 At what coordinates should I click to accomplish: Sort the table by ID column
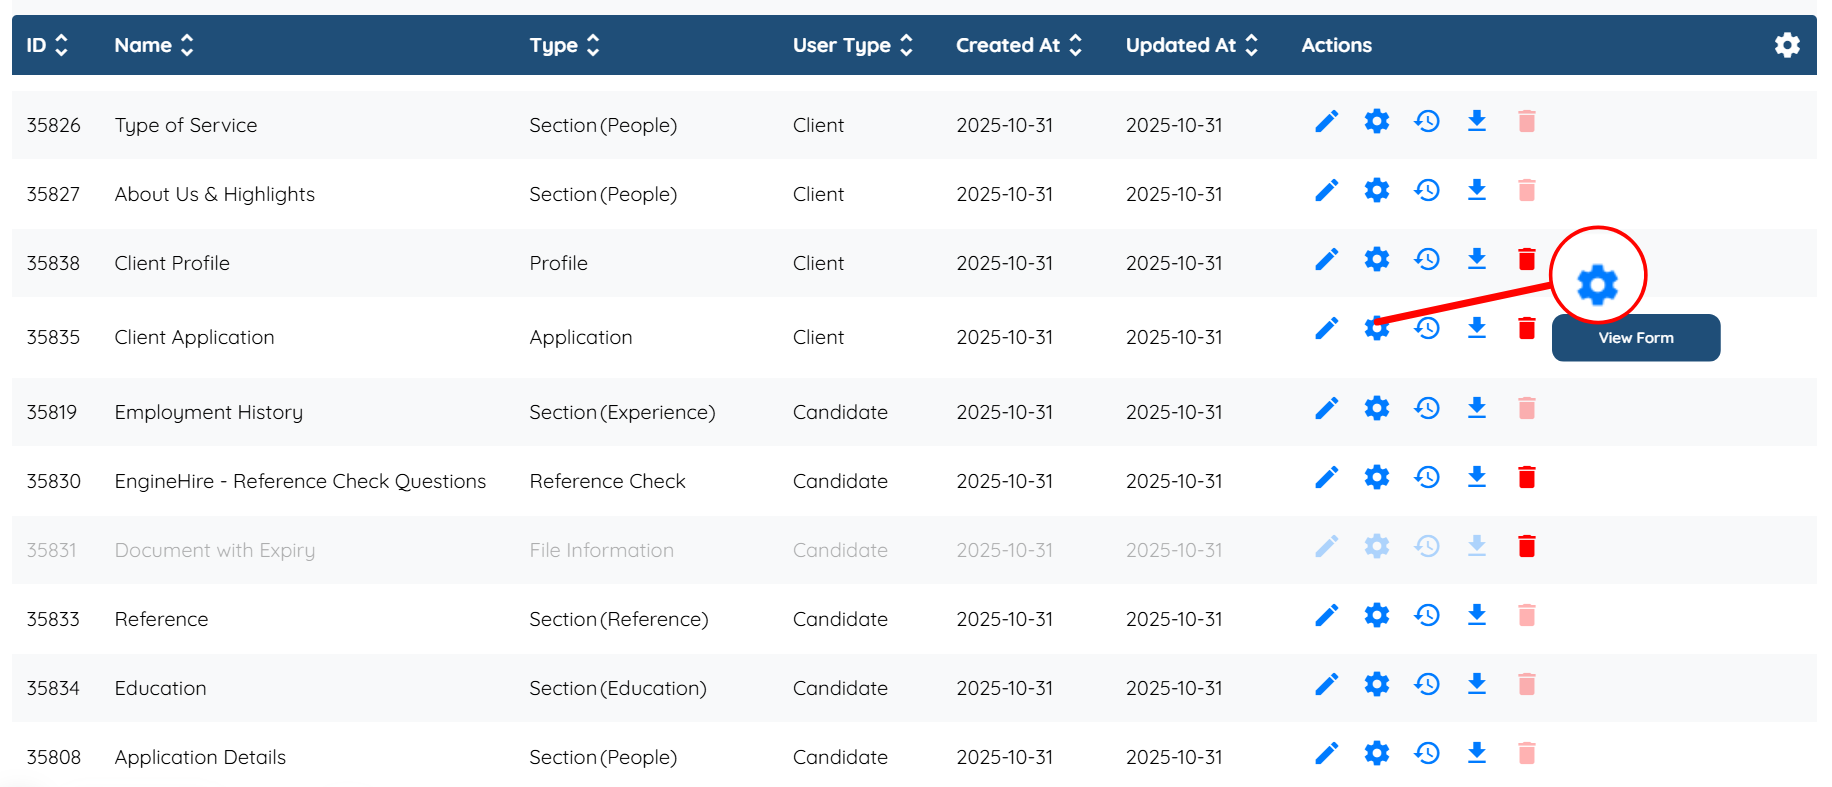click(x=47, y=45)
